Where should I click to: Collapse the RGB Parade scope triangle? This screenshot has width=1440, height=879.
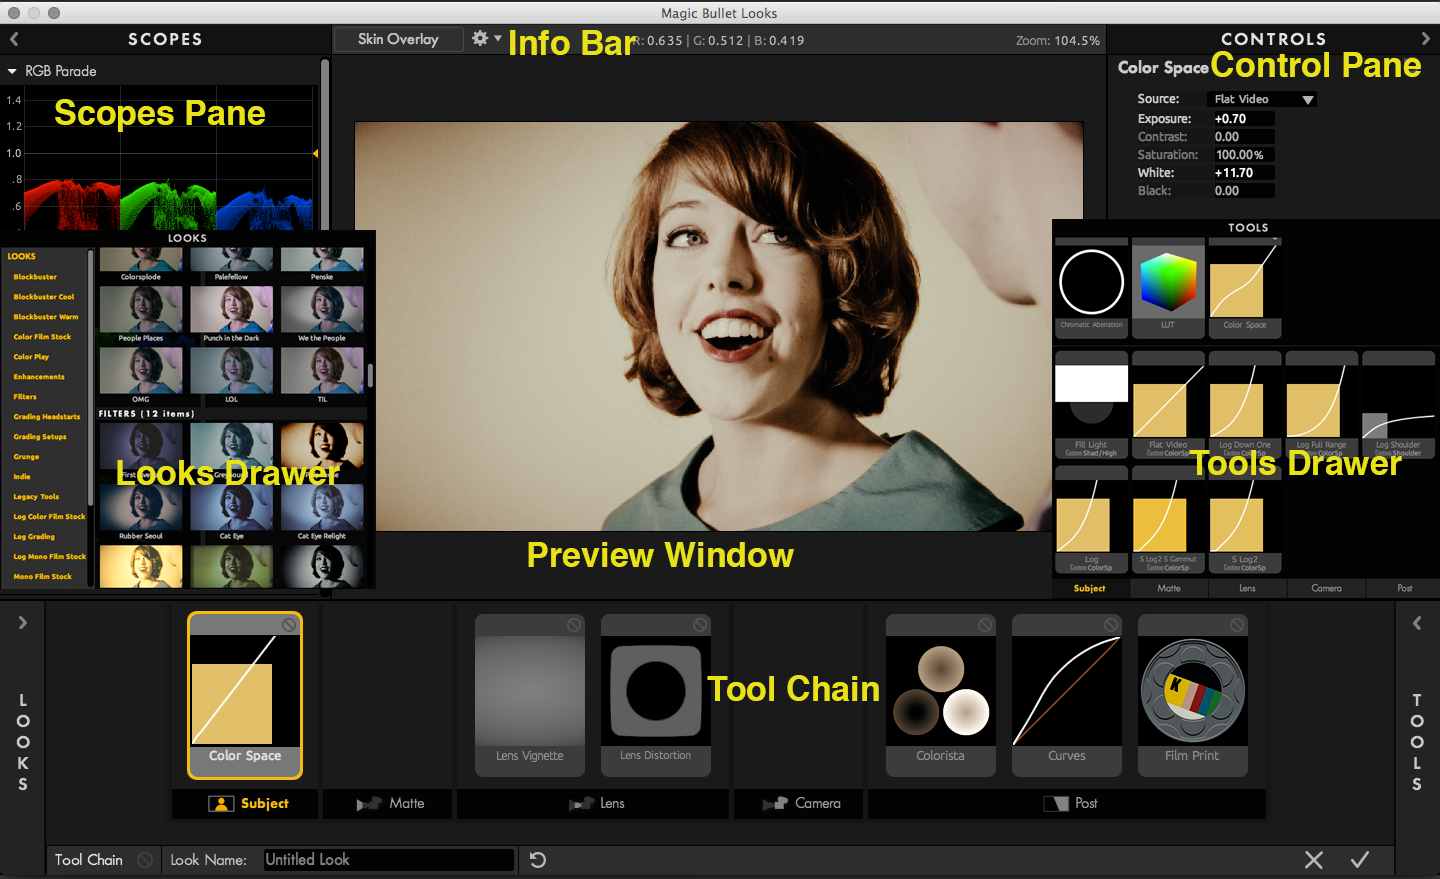12,71
